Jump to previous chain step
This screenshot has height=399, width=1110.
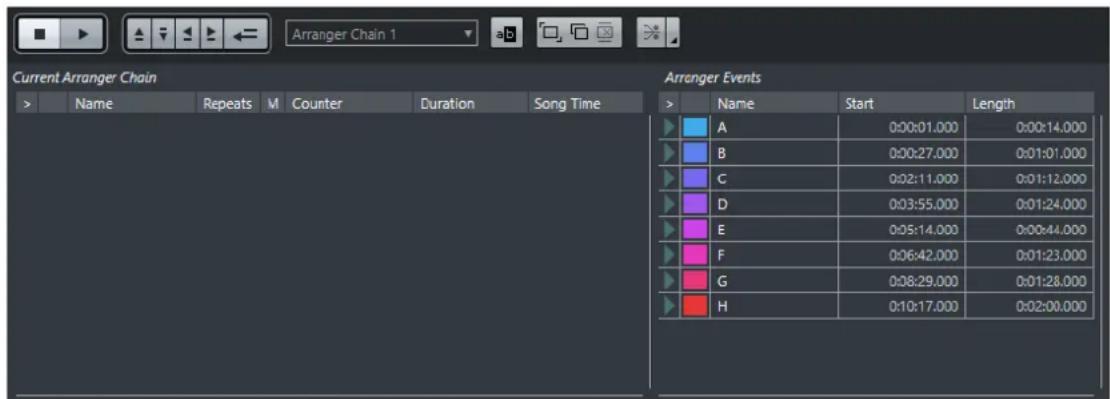coord(139,34)
